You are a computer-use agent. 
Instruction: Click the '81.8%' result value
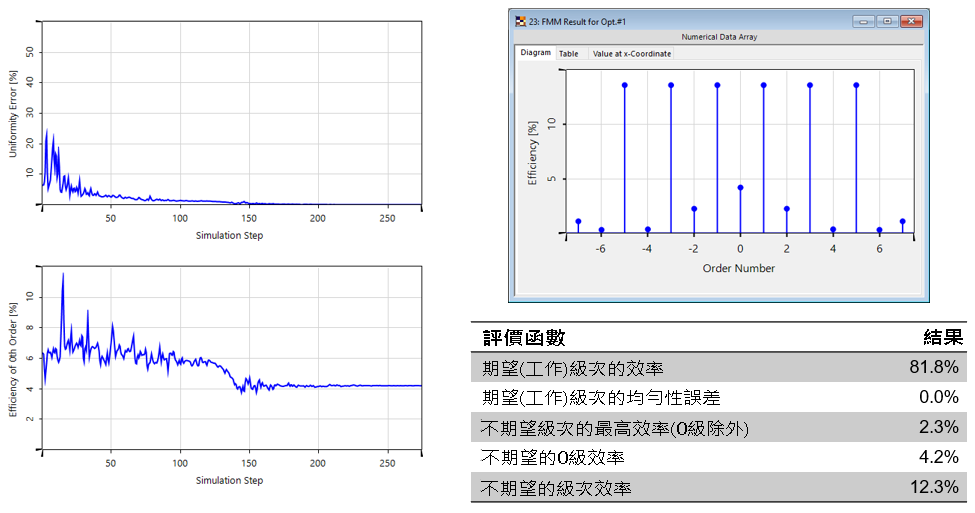point(934,367)
